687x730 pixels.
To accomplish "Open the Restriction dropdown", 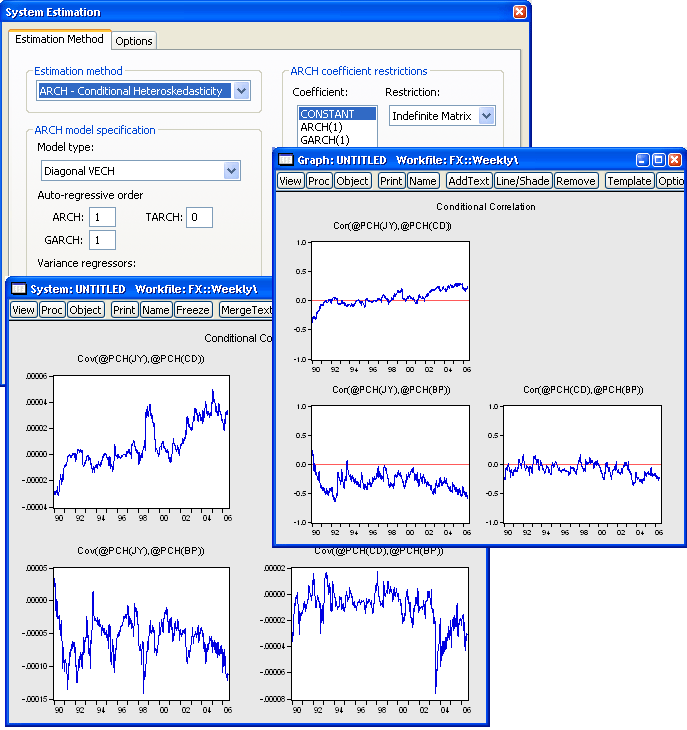I will pos(487,116).
